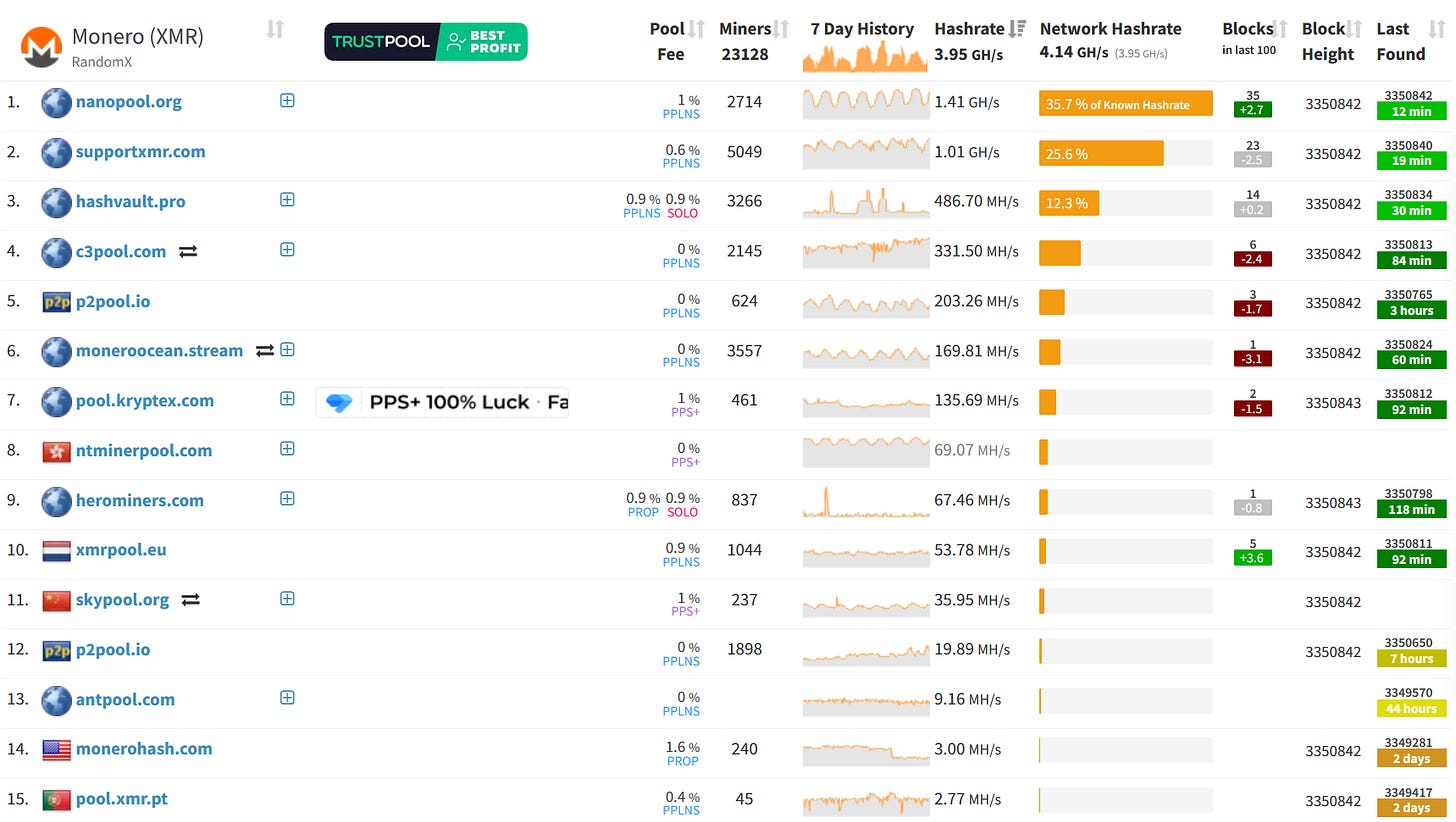
Task: Expand moneroocean.stream row with plus box
Action: pyautogui.click(x=287, y=349)
